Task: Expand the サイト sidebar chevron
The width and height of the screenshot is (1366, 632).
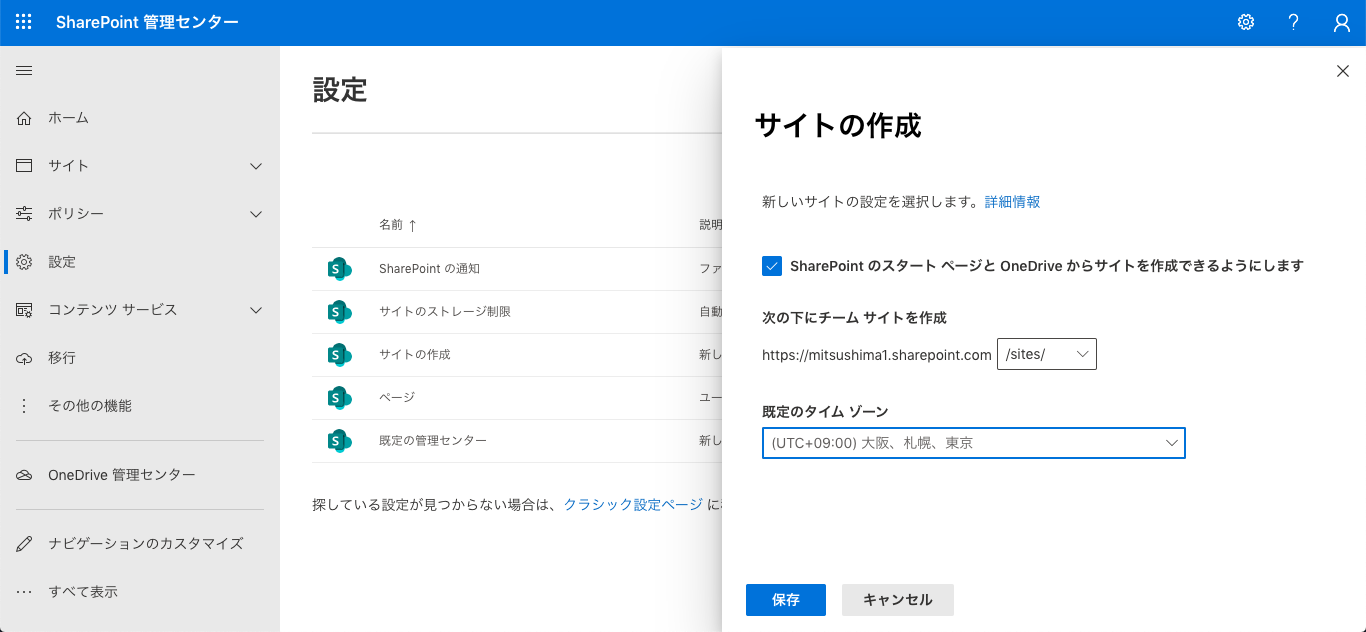Action: coord(256,166)
